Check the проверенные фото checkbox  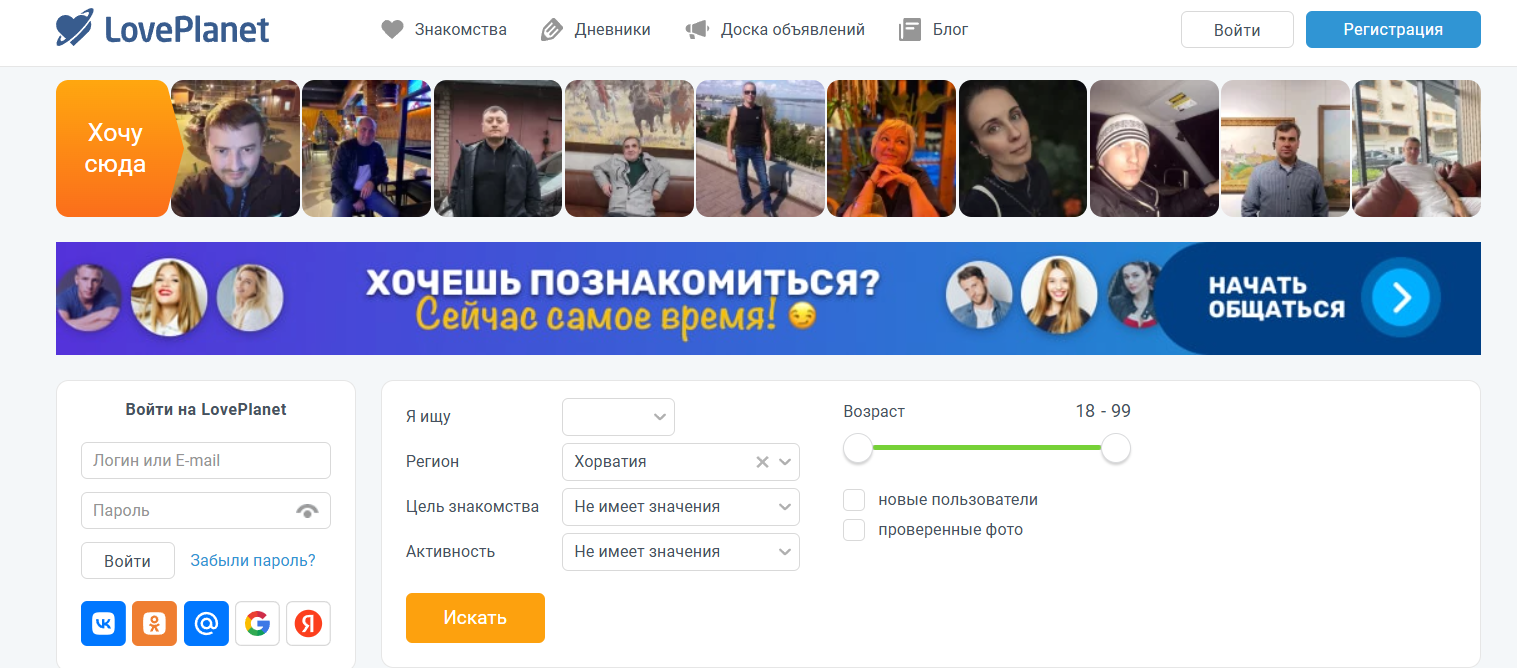(854, 530)
